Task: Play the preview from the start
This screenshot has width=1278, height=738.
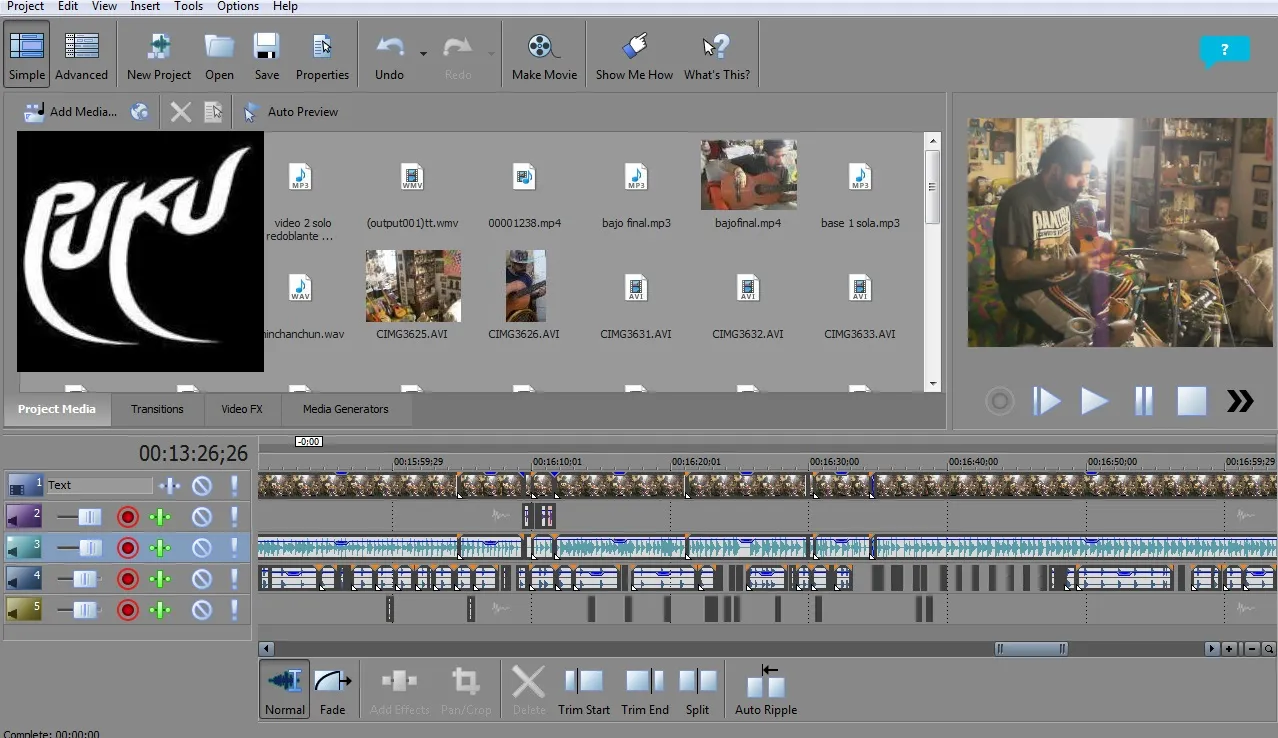Action: coord(1047,401)
